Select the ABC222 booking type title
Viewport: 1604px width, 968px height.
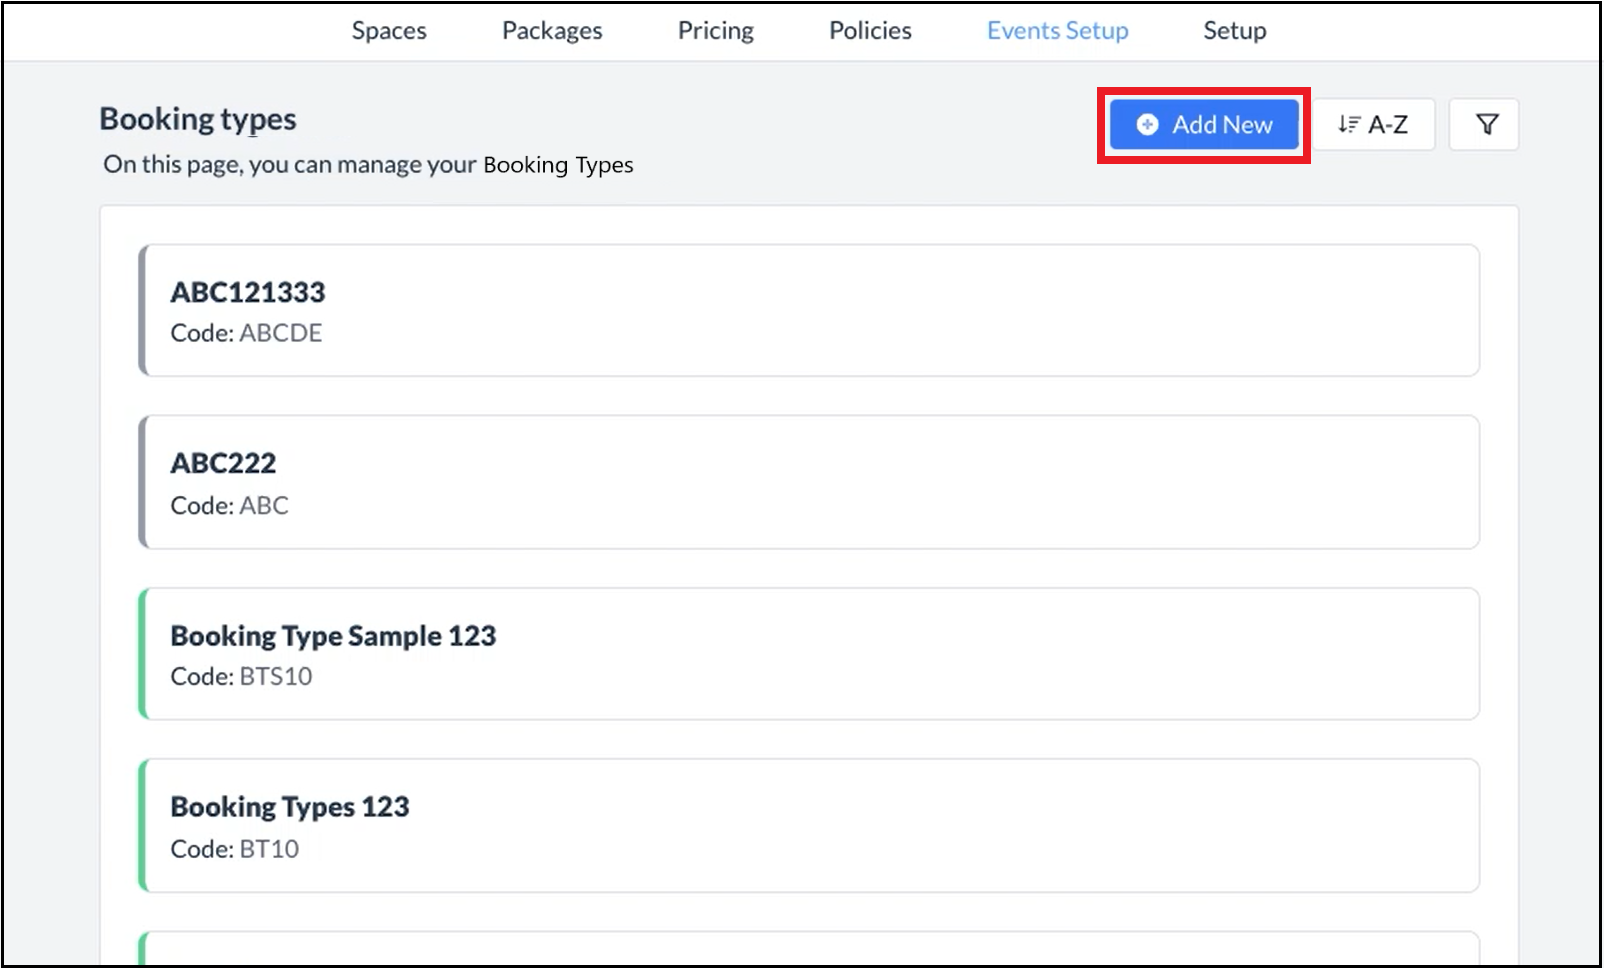(223, 463)
